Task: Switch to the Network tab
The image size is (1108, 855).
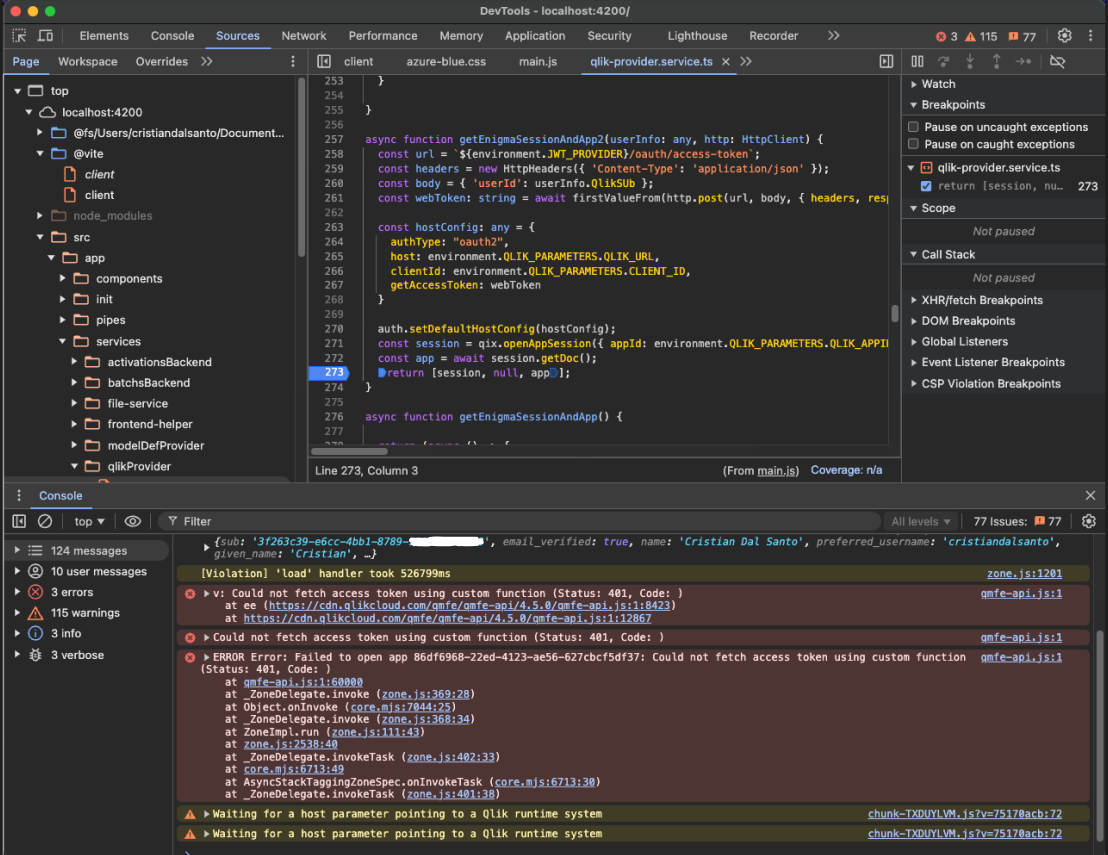Action: pyautogui.click(x=304, y=36)
